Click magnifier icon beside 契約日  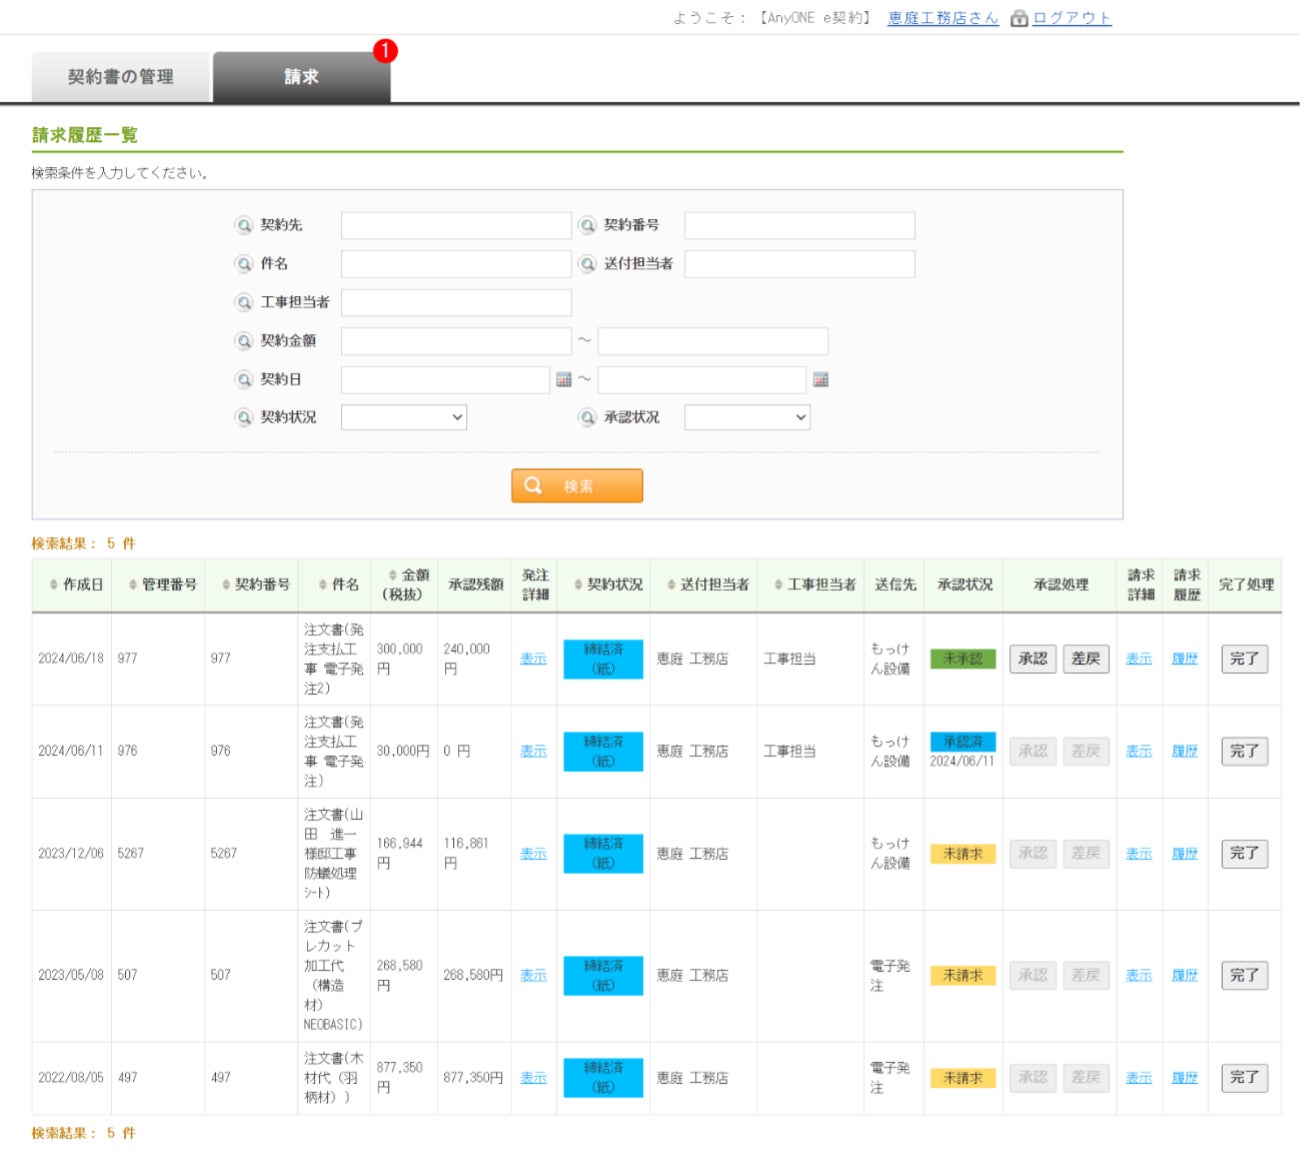244,380
